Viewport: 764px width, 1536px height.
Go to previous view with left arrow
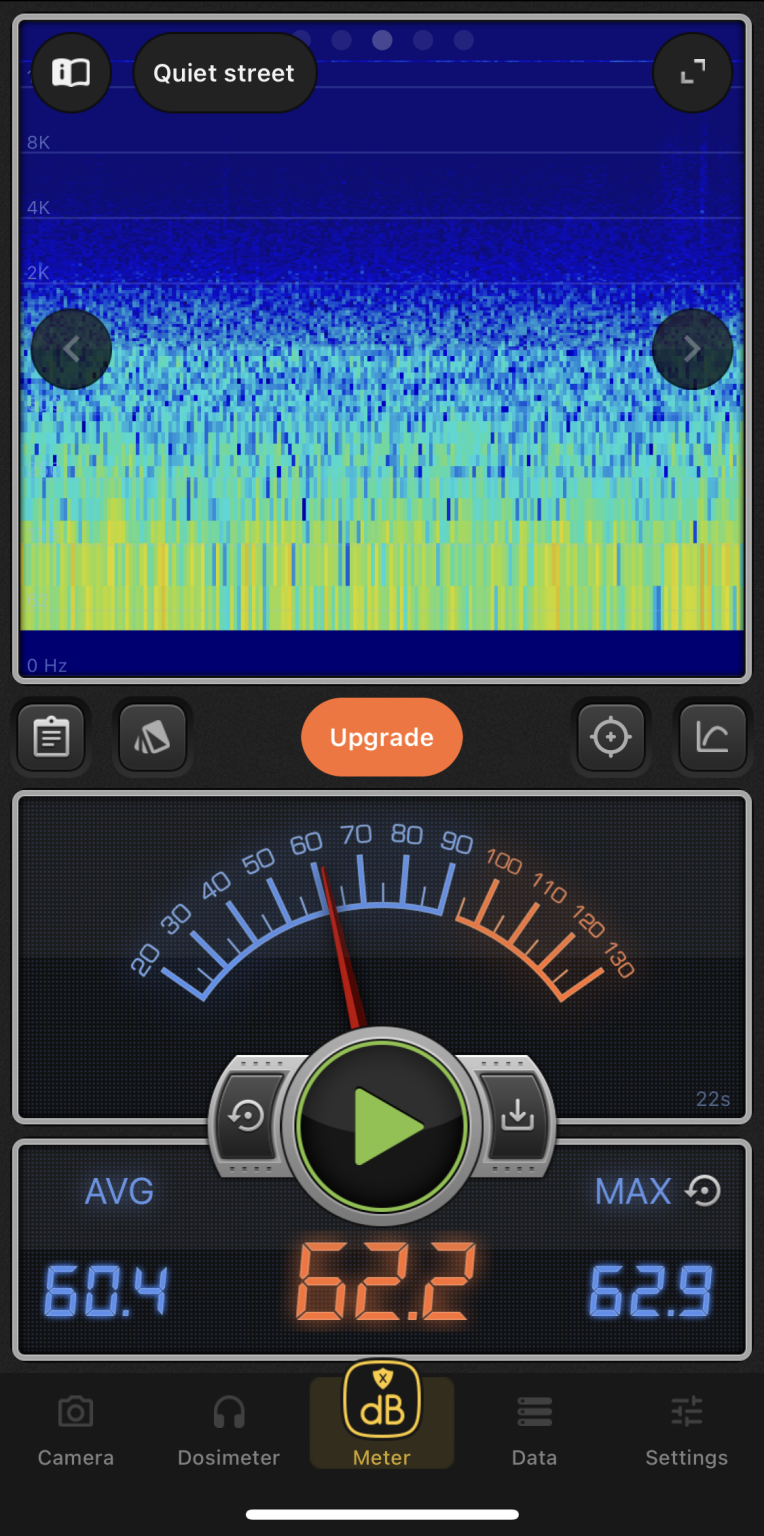click(x=71, y=349)
